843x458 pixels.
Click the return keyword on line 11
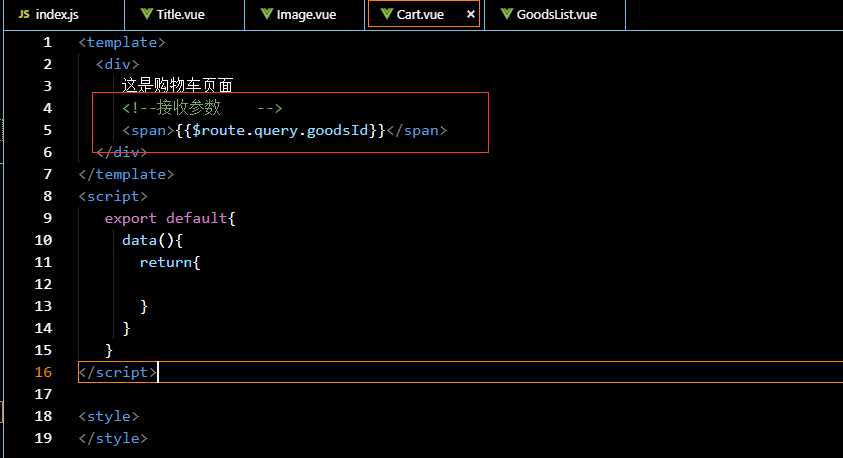coord(166,262)
